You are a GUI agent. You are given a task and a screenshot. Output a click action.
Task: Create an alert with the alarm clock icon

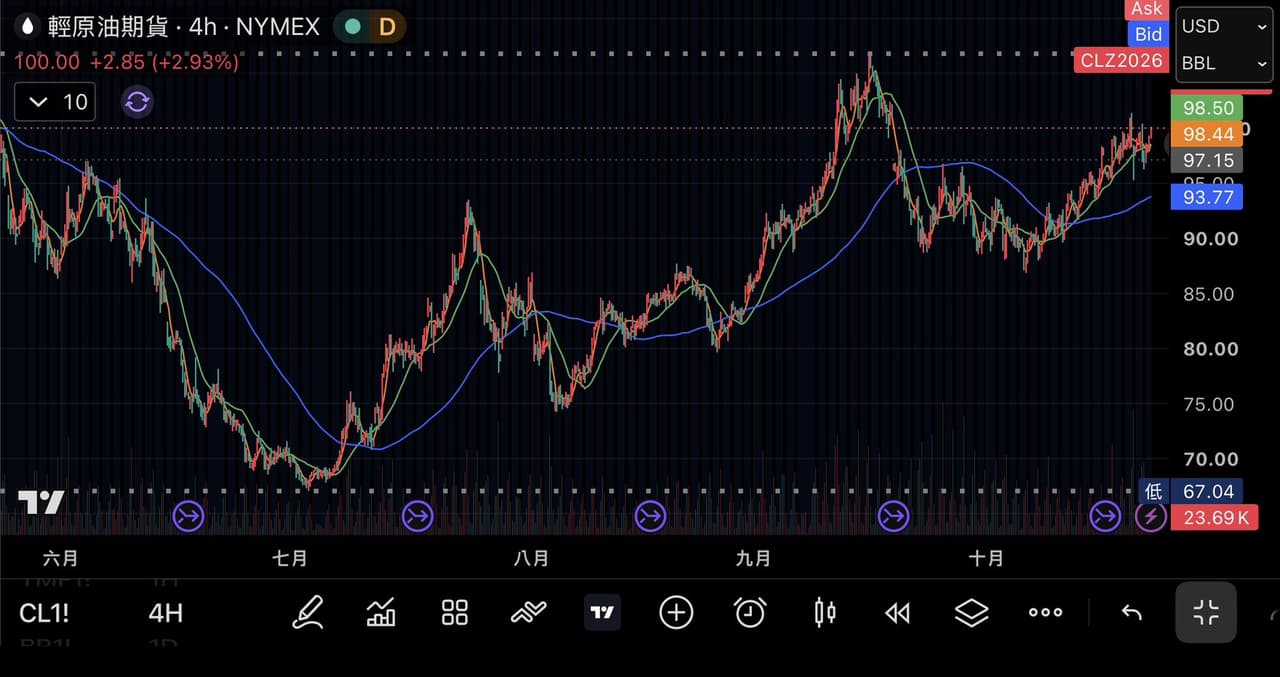(750, 612)
